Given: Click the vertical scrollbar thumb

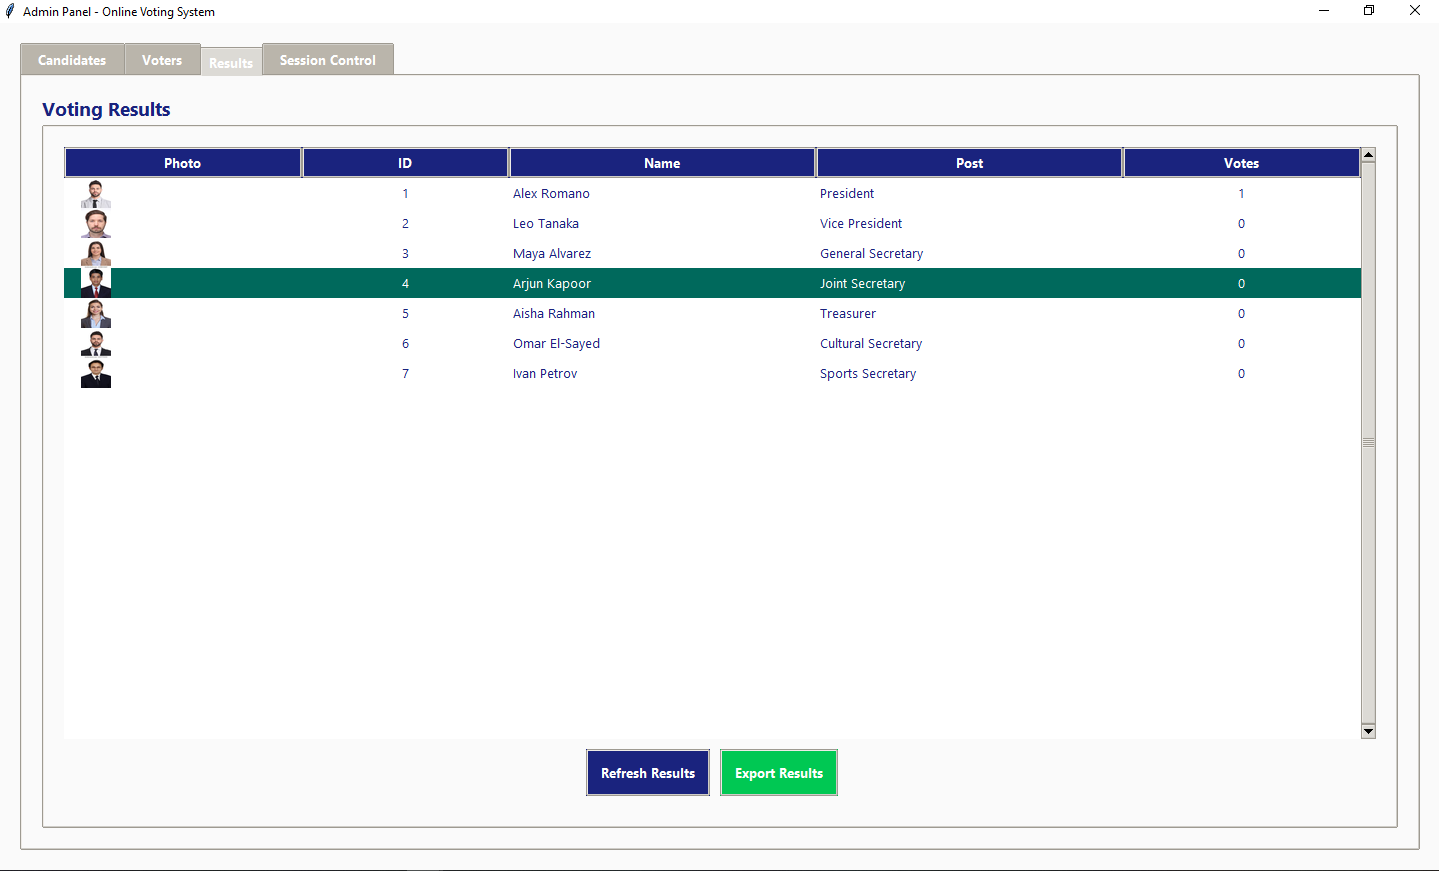Looking at the screenshot, I should pyautogui.click(x=1368, y=440).
